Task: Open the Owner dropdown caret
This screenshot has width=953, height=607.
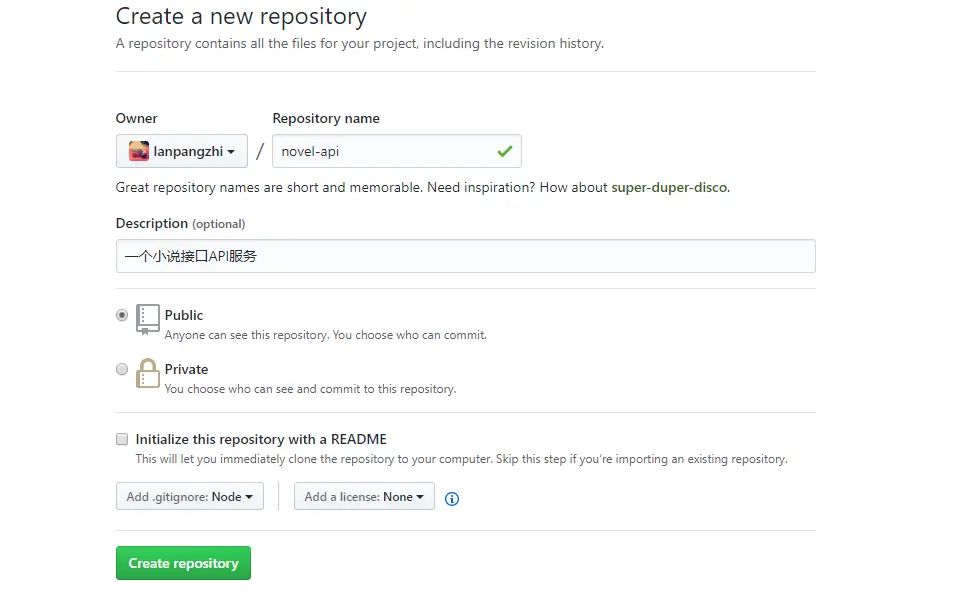Action: [231, 152]
